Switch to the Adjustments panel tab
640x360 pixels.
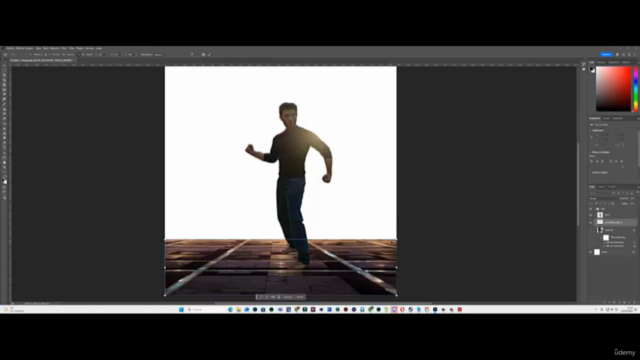point(607,118)
